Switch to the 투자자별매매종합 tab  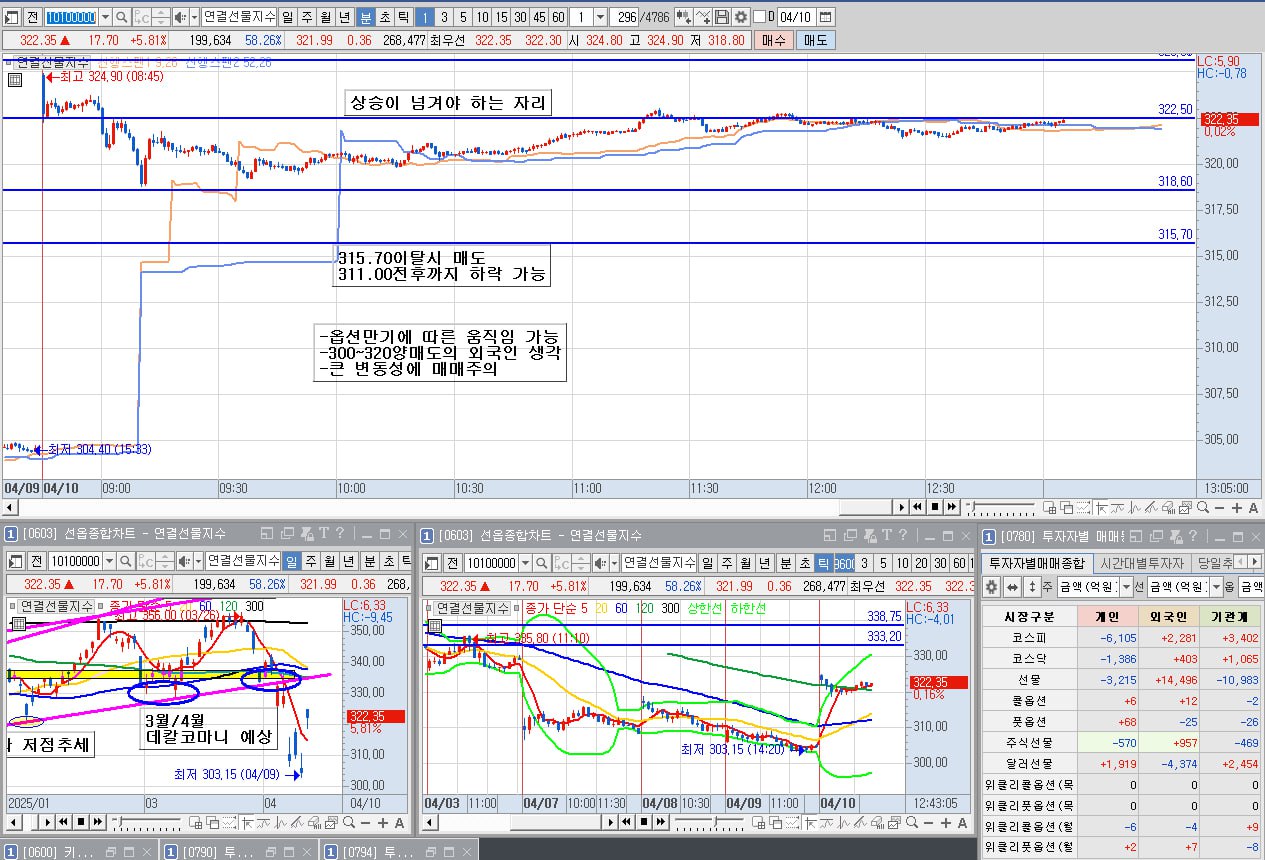1037,564
